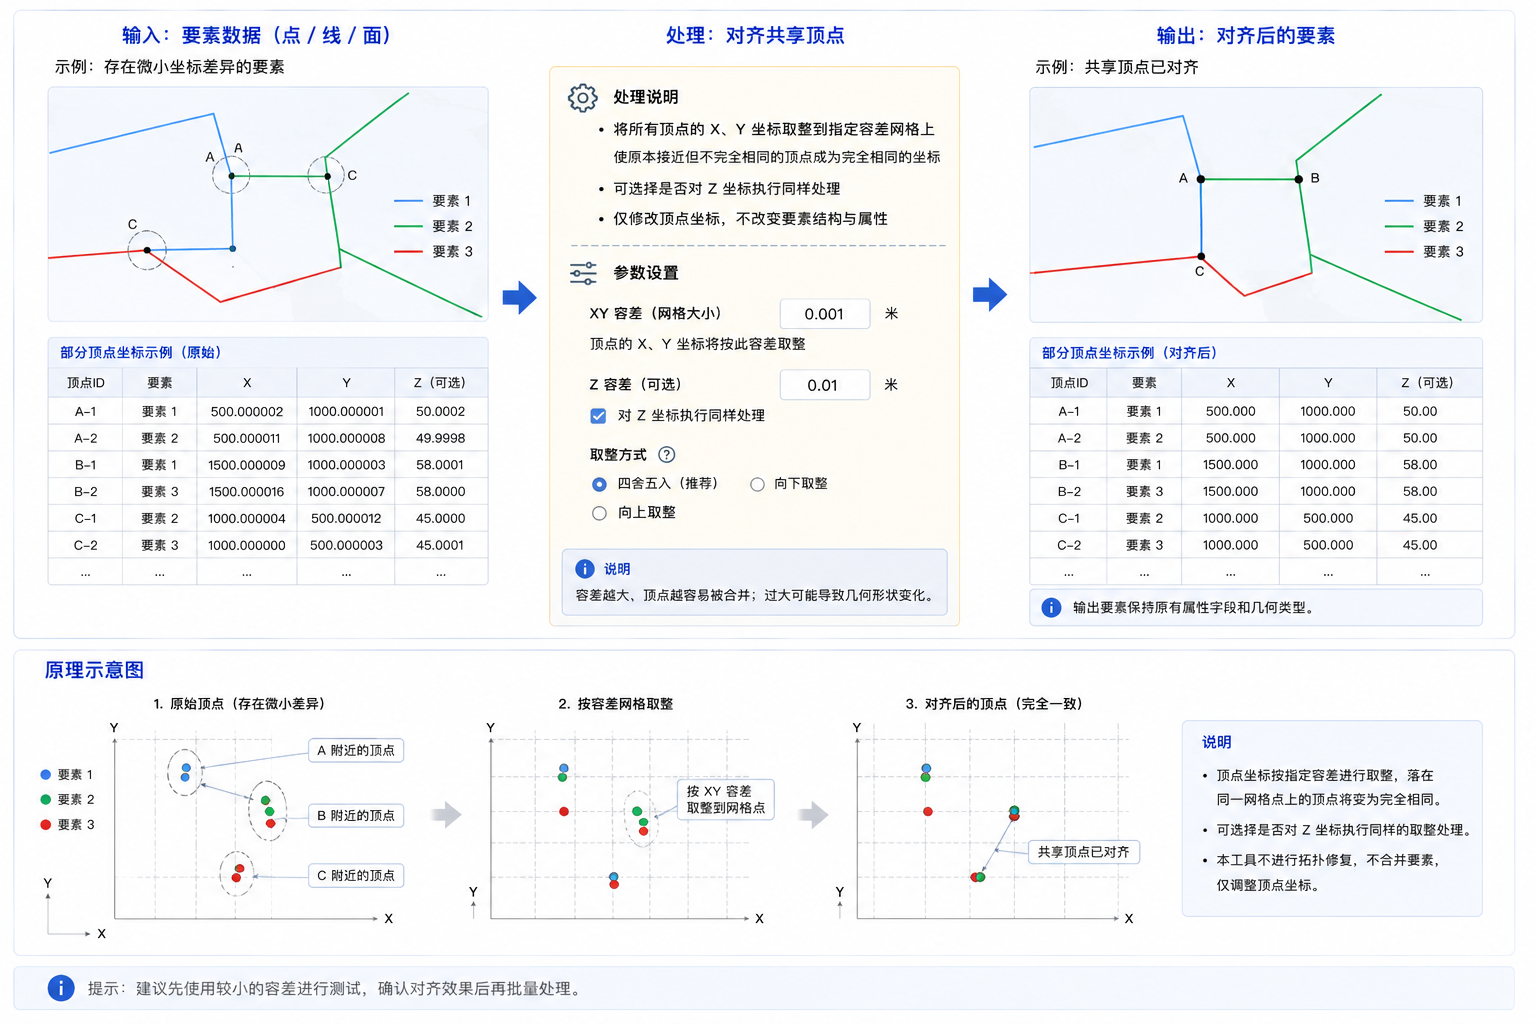The image size is (1536, 1024).
Task: Click Z value 45.0001 in the original table
Action: 441,546
